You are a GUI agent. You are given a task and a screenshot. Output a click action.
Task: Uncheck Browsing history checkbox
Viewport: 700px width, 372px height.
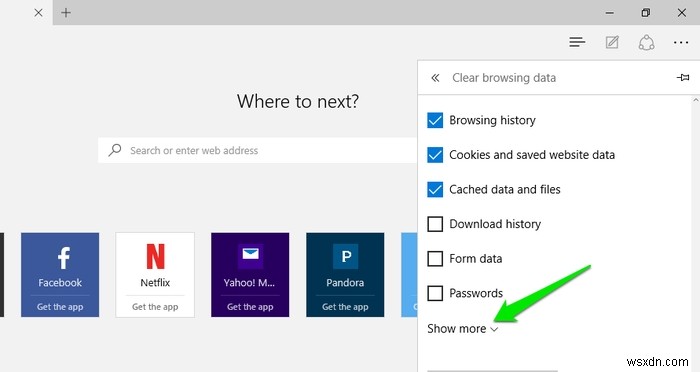(x=435, y=120)
